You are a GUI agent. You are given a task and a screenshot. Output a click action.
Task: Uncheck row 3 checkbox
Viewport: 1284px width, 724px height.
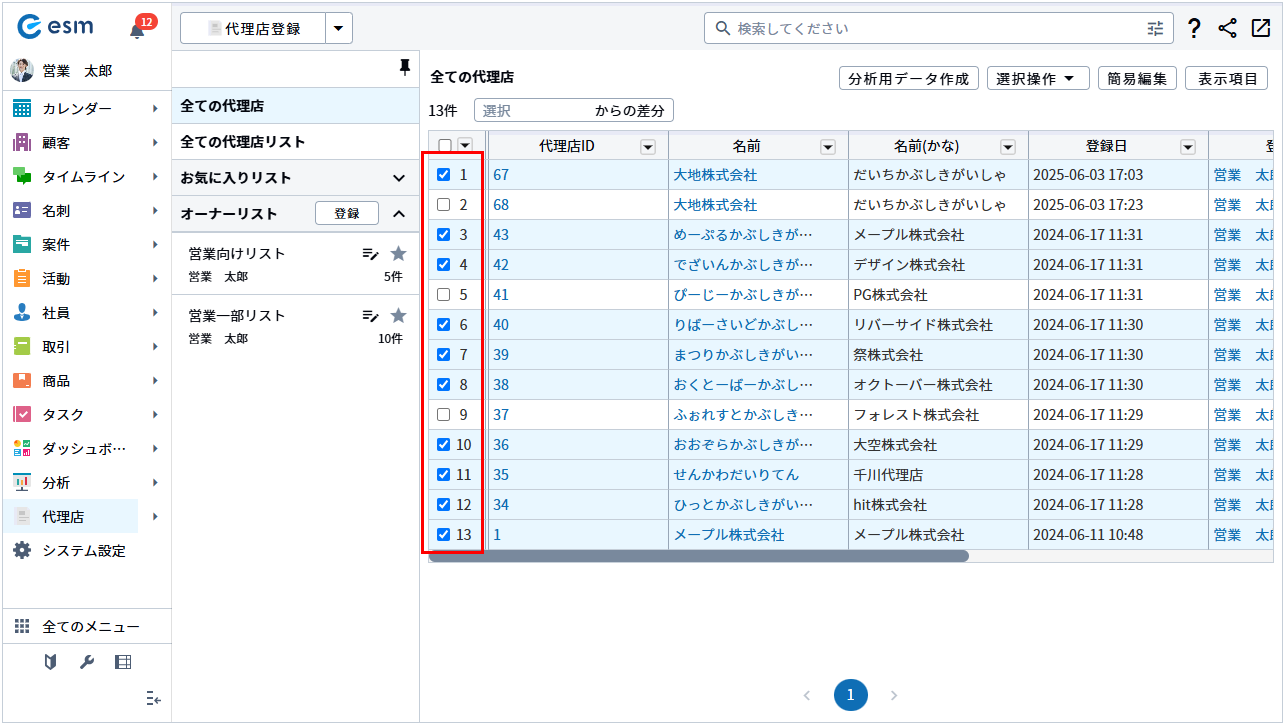[x=444, y=235]
